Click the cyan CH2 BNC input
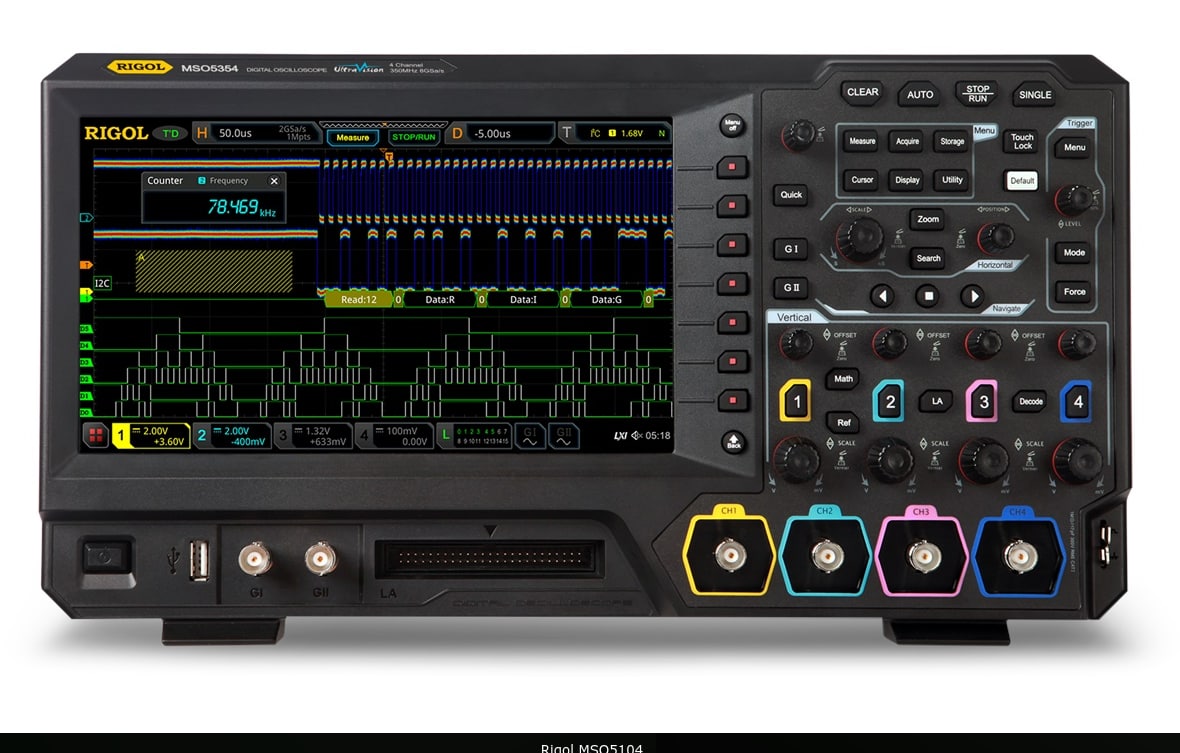The height and width of the screenshot is (753, 1180). [826, 556]
